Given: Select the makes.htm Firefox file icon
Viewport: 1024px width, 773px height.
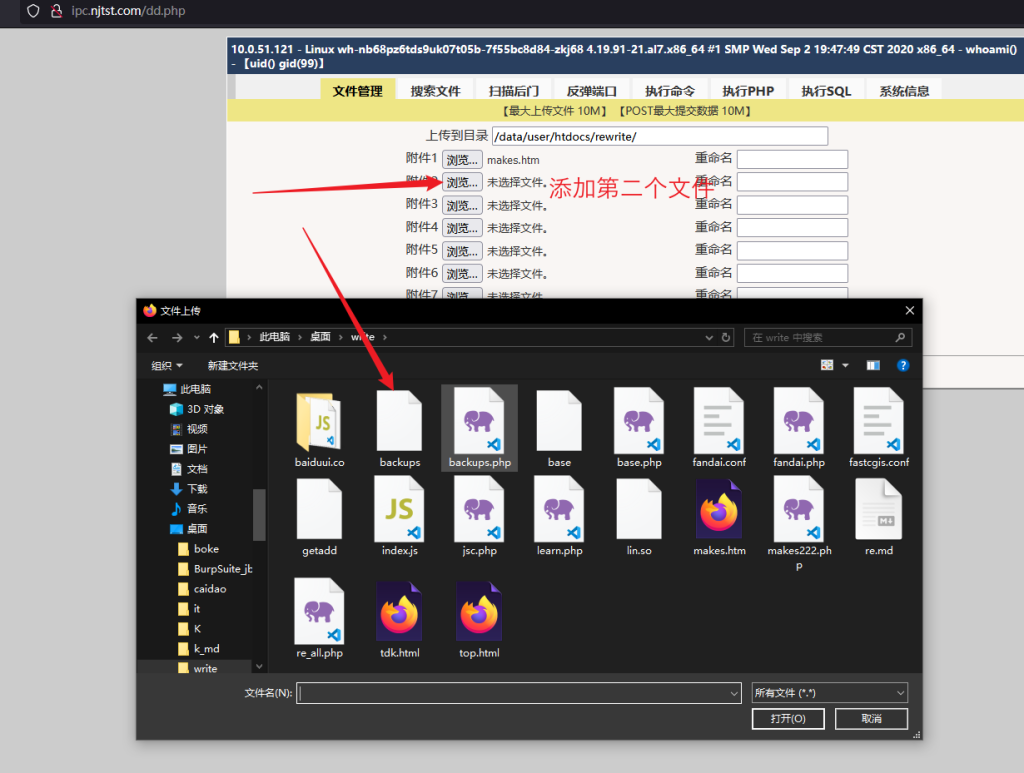Looking at the screenshot, I should [719, 508].
